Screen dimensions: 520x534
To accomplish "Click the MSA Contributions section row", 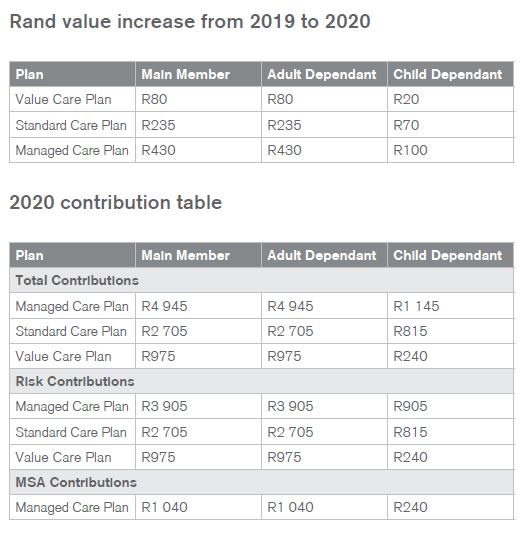I will click(x=262, y=482).
